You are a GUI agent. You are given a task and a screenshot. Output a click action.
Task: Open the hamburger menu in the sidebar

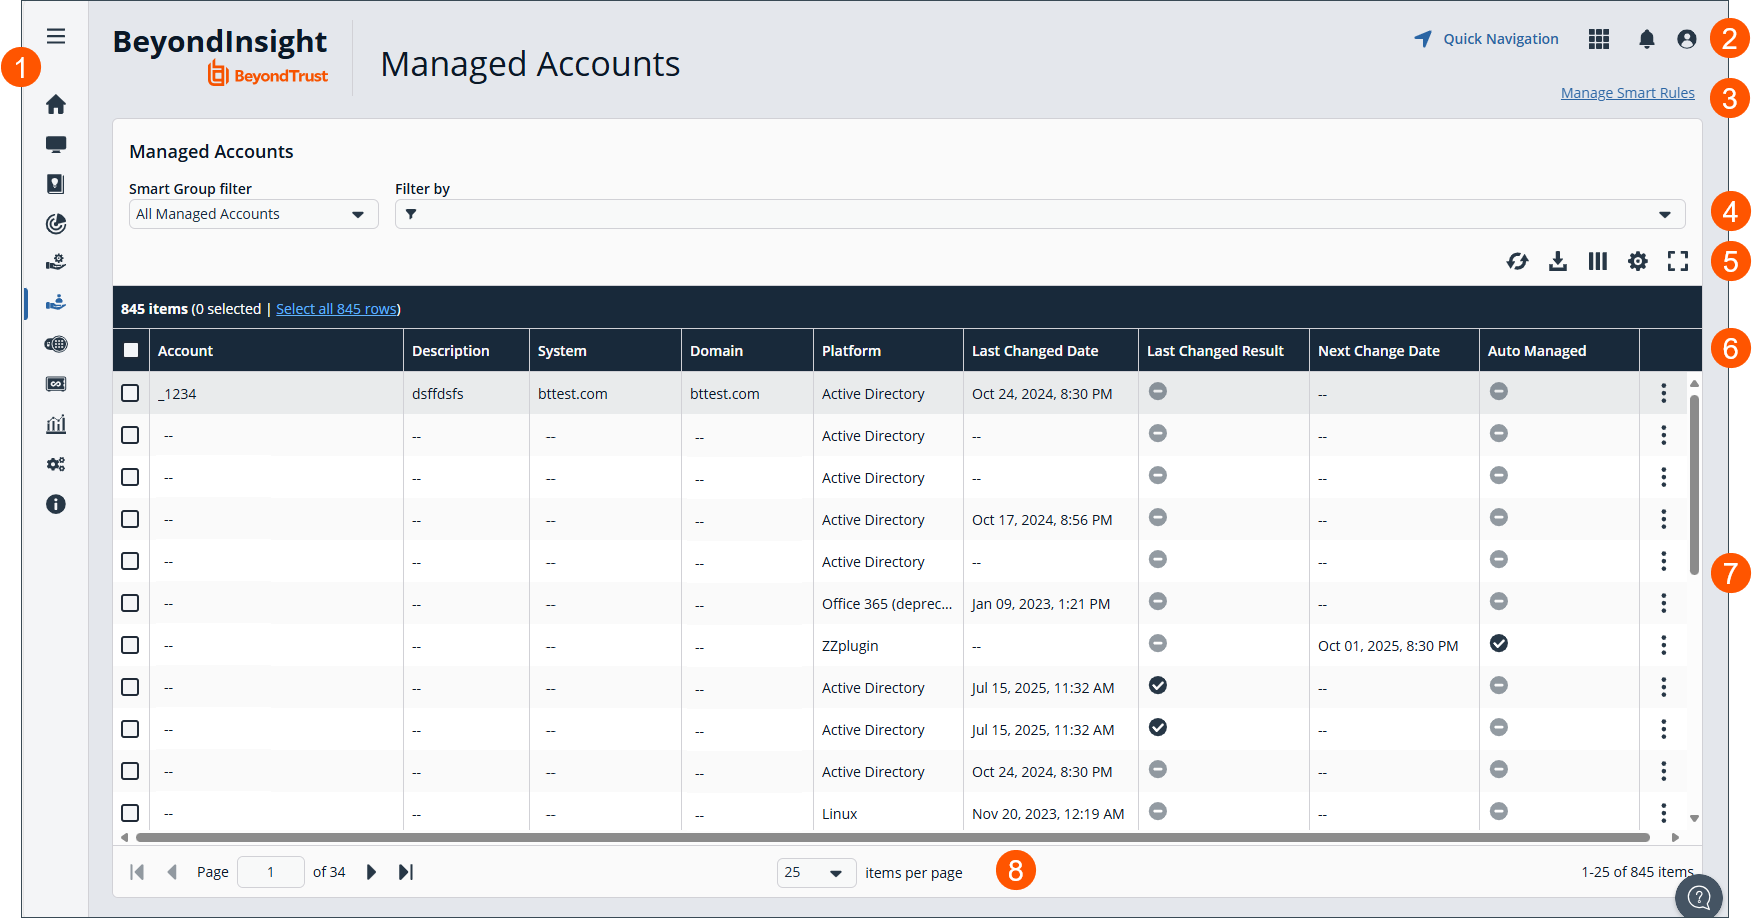(x=56, y=36)
